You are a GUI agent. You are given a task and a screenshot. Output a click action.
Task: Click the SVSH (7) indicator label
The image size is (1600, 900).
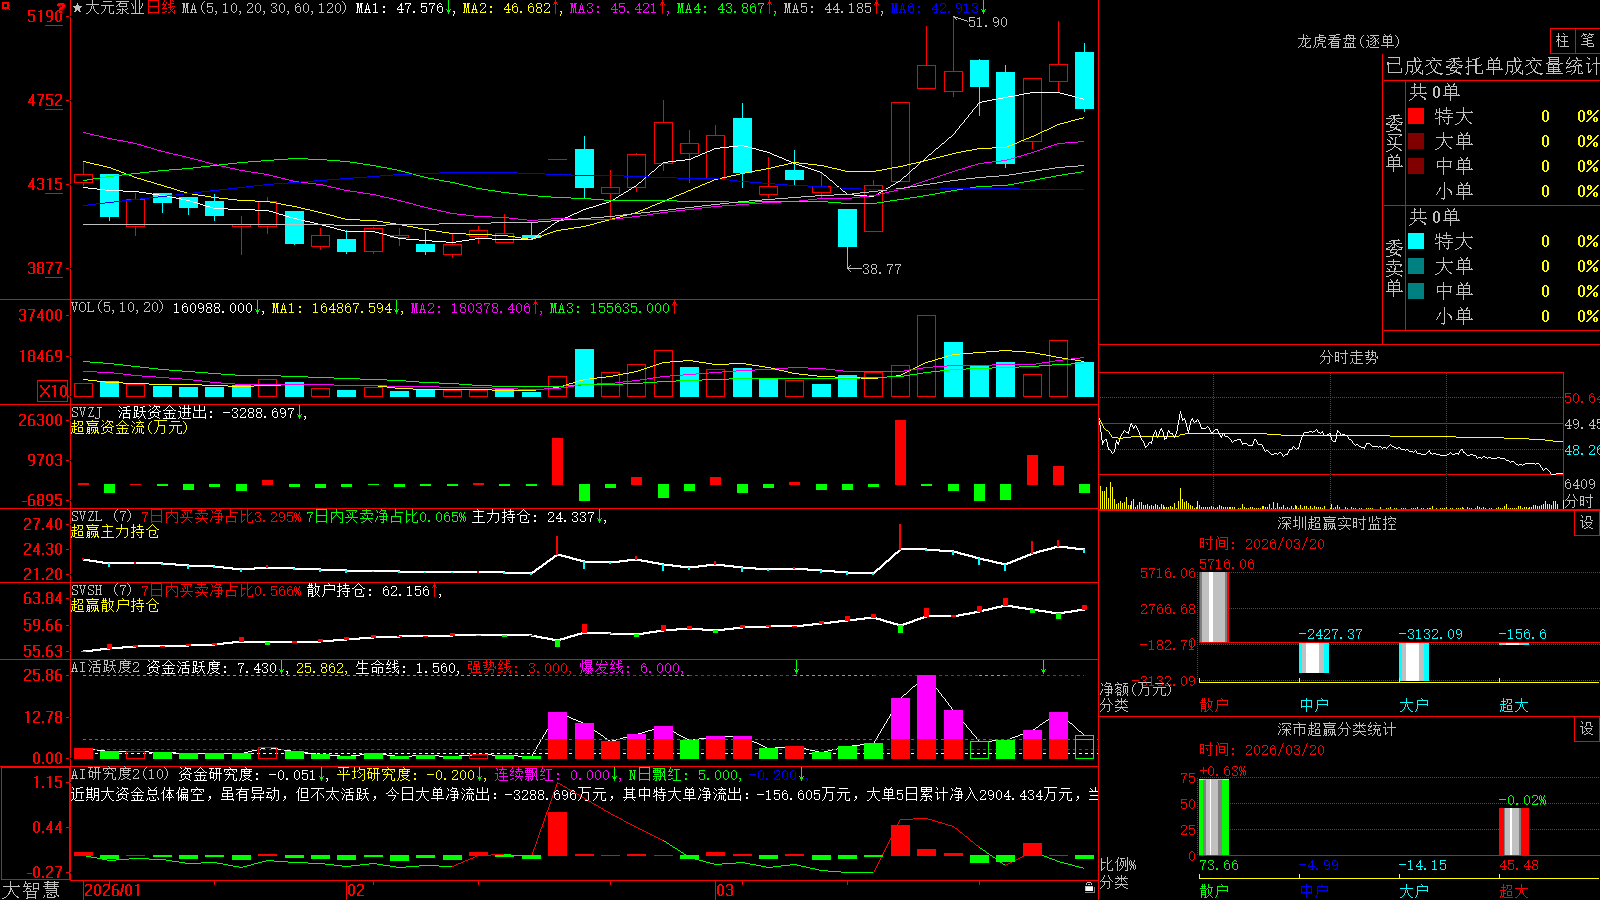101,591
